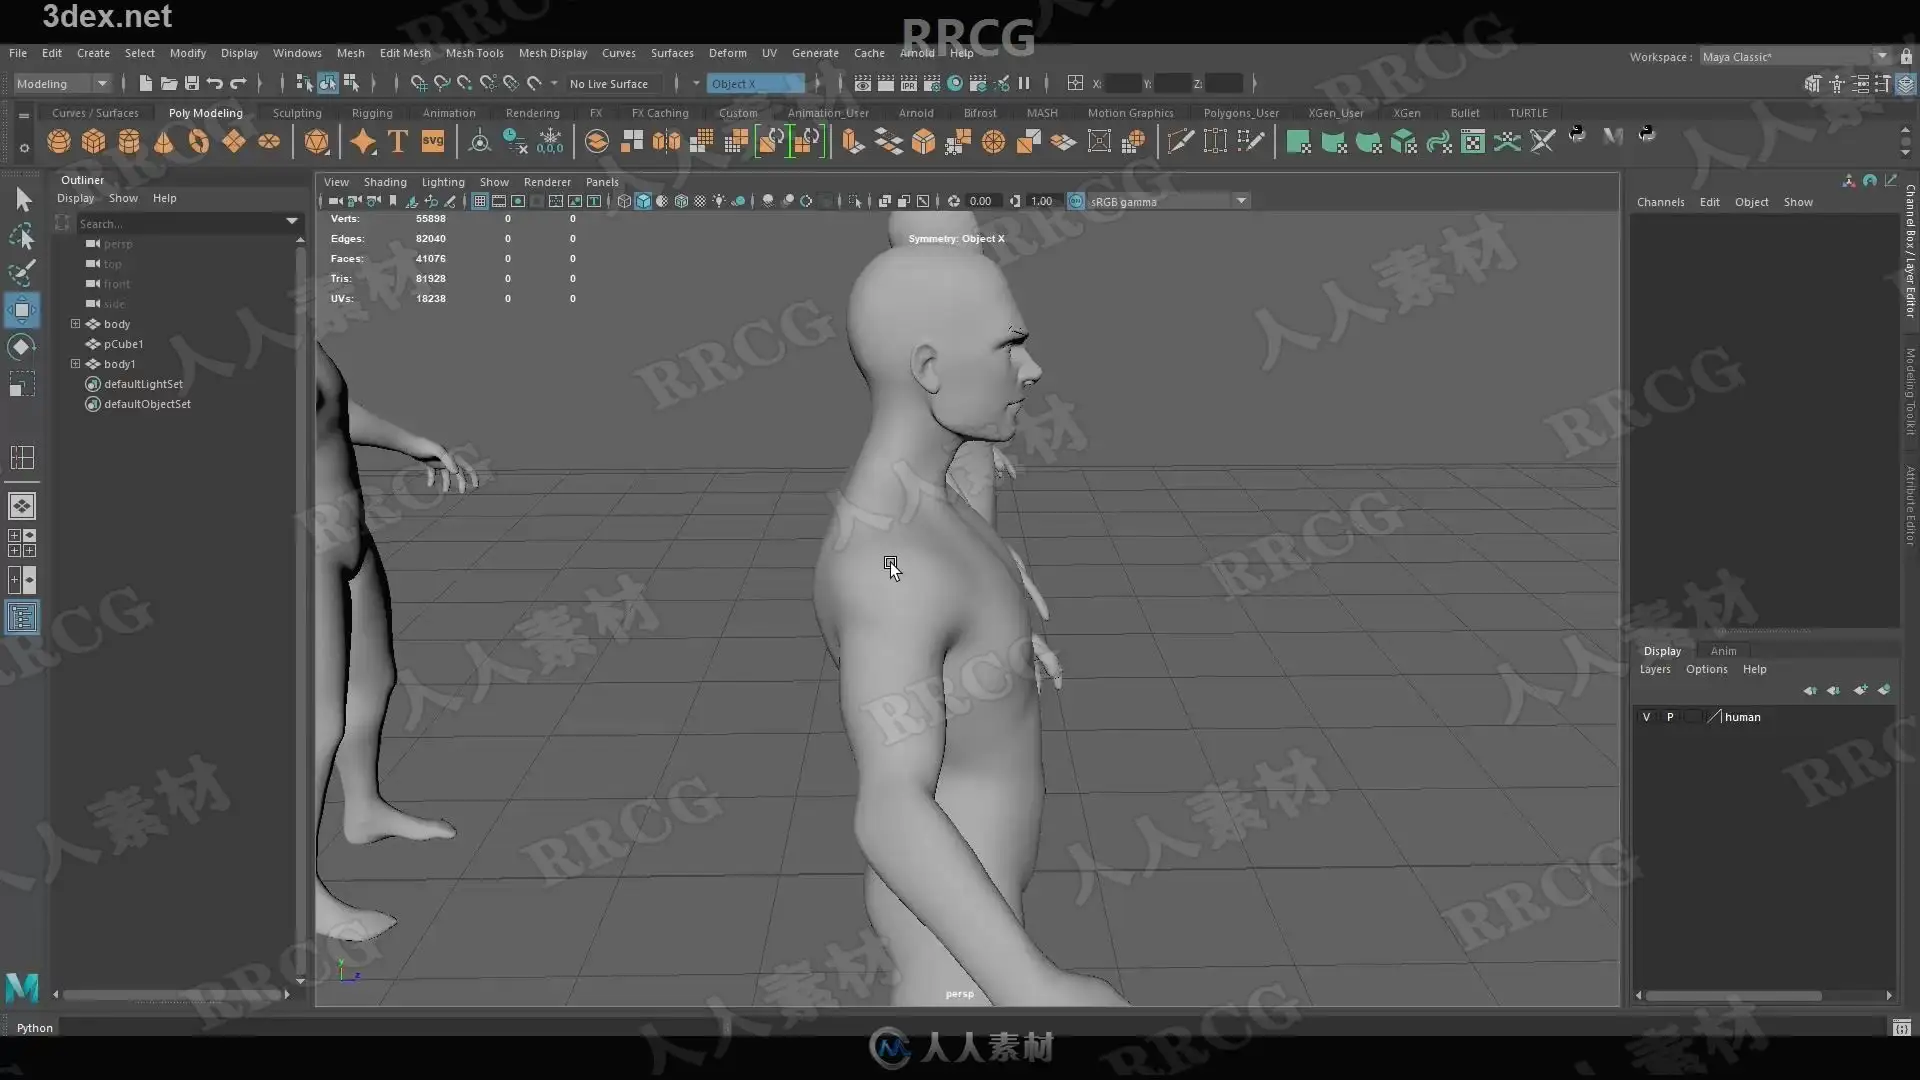Click the undo arrow icon
This screenshot has height=1080, width=1920.
(215, 84)
